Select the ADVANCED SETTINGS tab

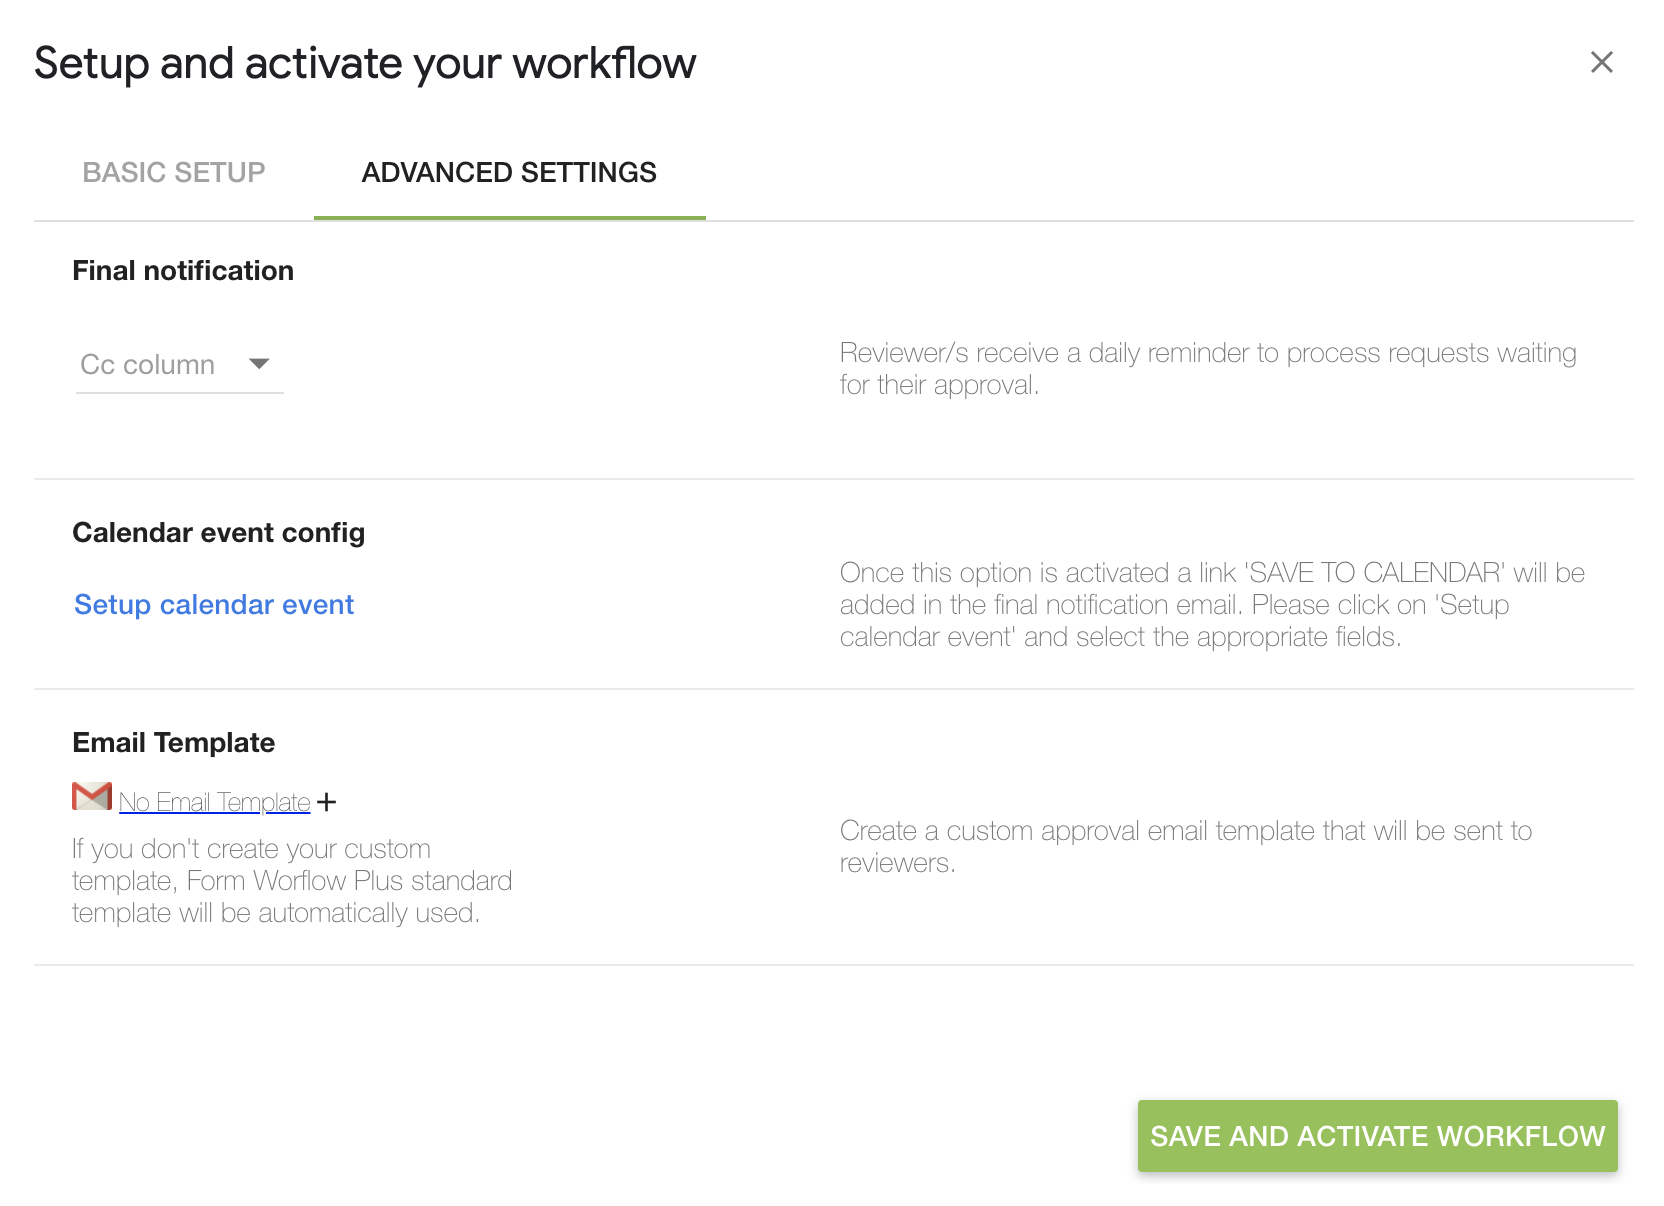pyautogui.click(x=508, y=172)
